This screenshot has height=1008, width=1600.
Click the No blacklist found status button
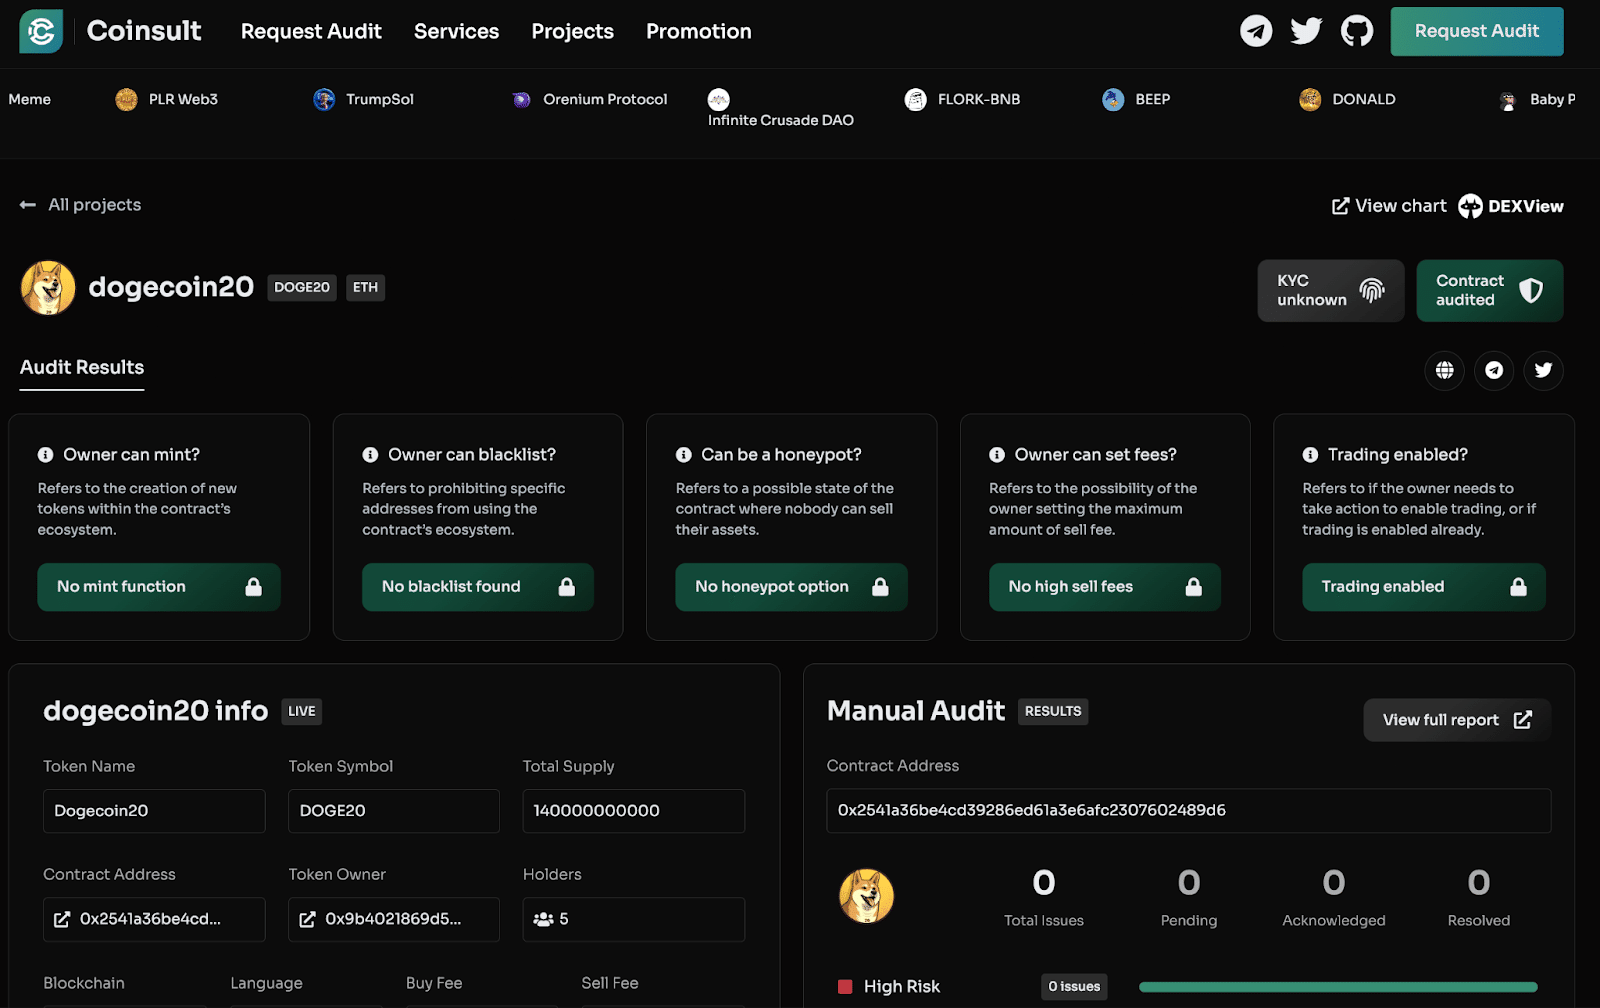[478, 587]
